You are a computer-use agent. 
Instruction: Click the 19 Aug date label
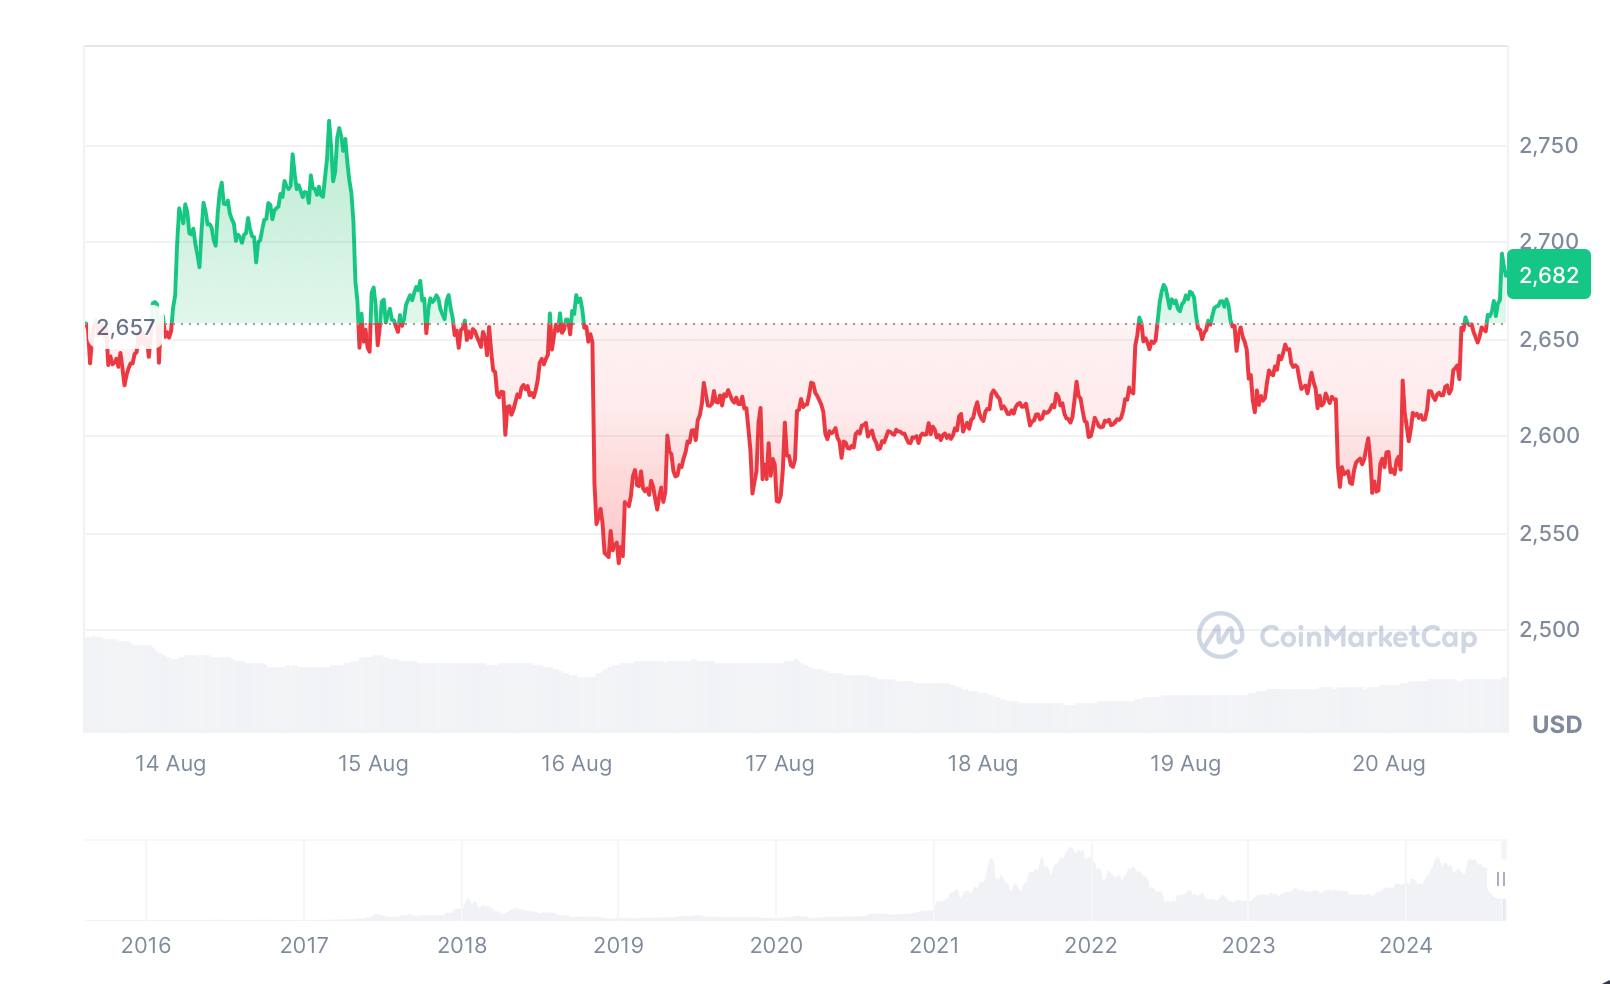(1185, 763)
